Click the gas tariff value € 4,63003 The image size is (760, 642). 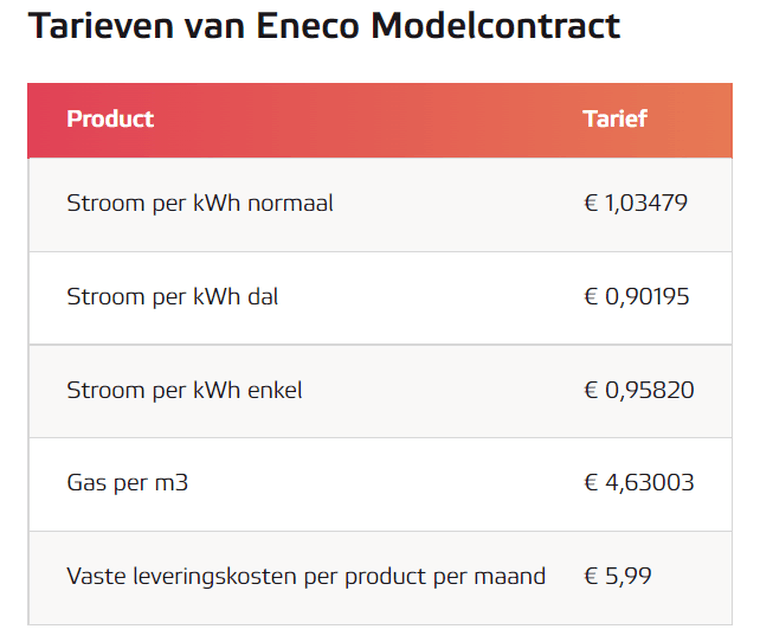(639, 483)
